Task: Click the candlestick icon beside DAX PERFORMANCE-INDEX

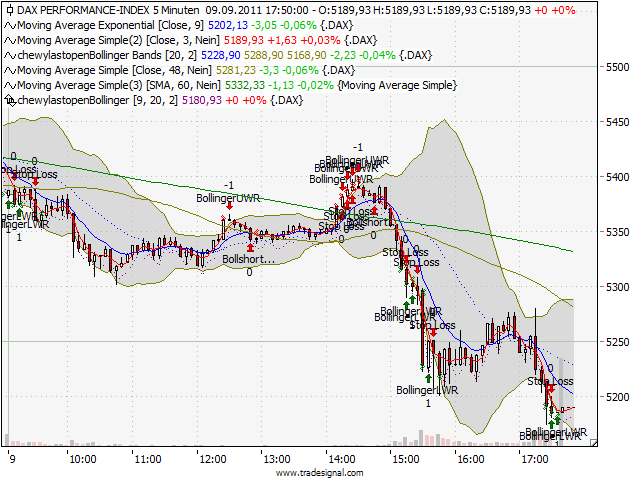Action: 10,10
